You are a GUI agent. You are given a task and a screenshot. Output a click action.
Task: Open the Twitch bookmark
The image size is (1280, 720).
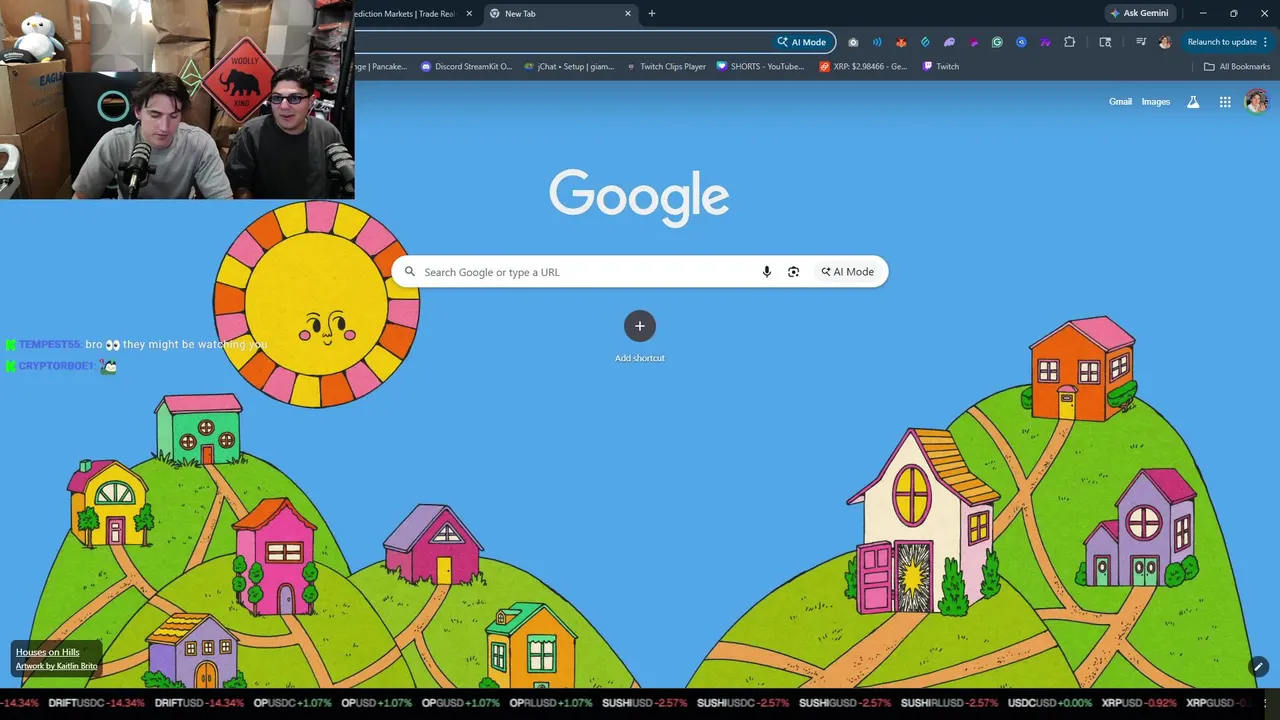tap(941, 67)
